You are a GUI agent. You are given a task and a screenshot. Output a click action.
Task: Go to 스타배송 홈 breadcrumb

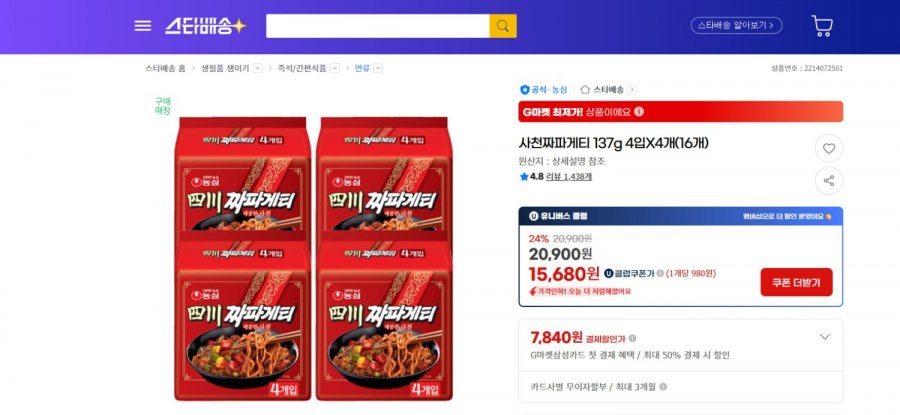coord(165,68)
